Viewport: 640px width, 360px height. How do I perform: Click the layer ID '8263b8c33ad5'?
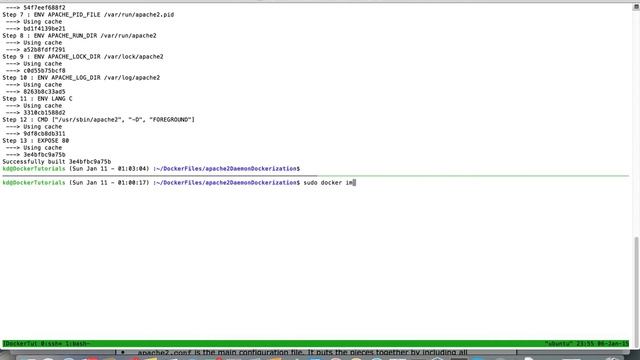pos(44,91)
